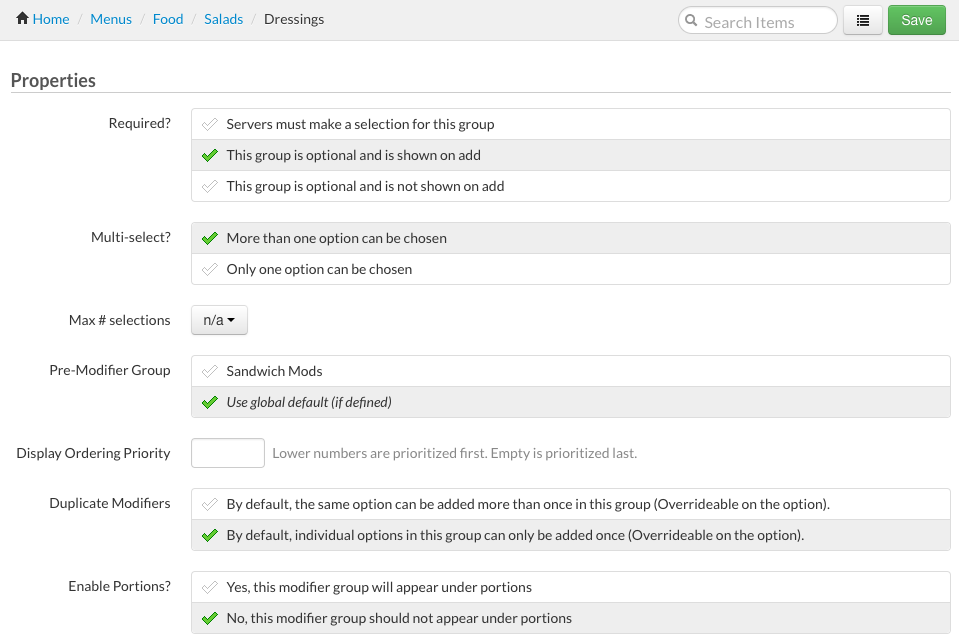This screenshot has height=638, width=959.
Task: Select 'No, this modifier group should not appear under portions'
Action: point(399,618)
